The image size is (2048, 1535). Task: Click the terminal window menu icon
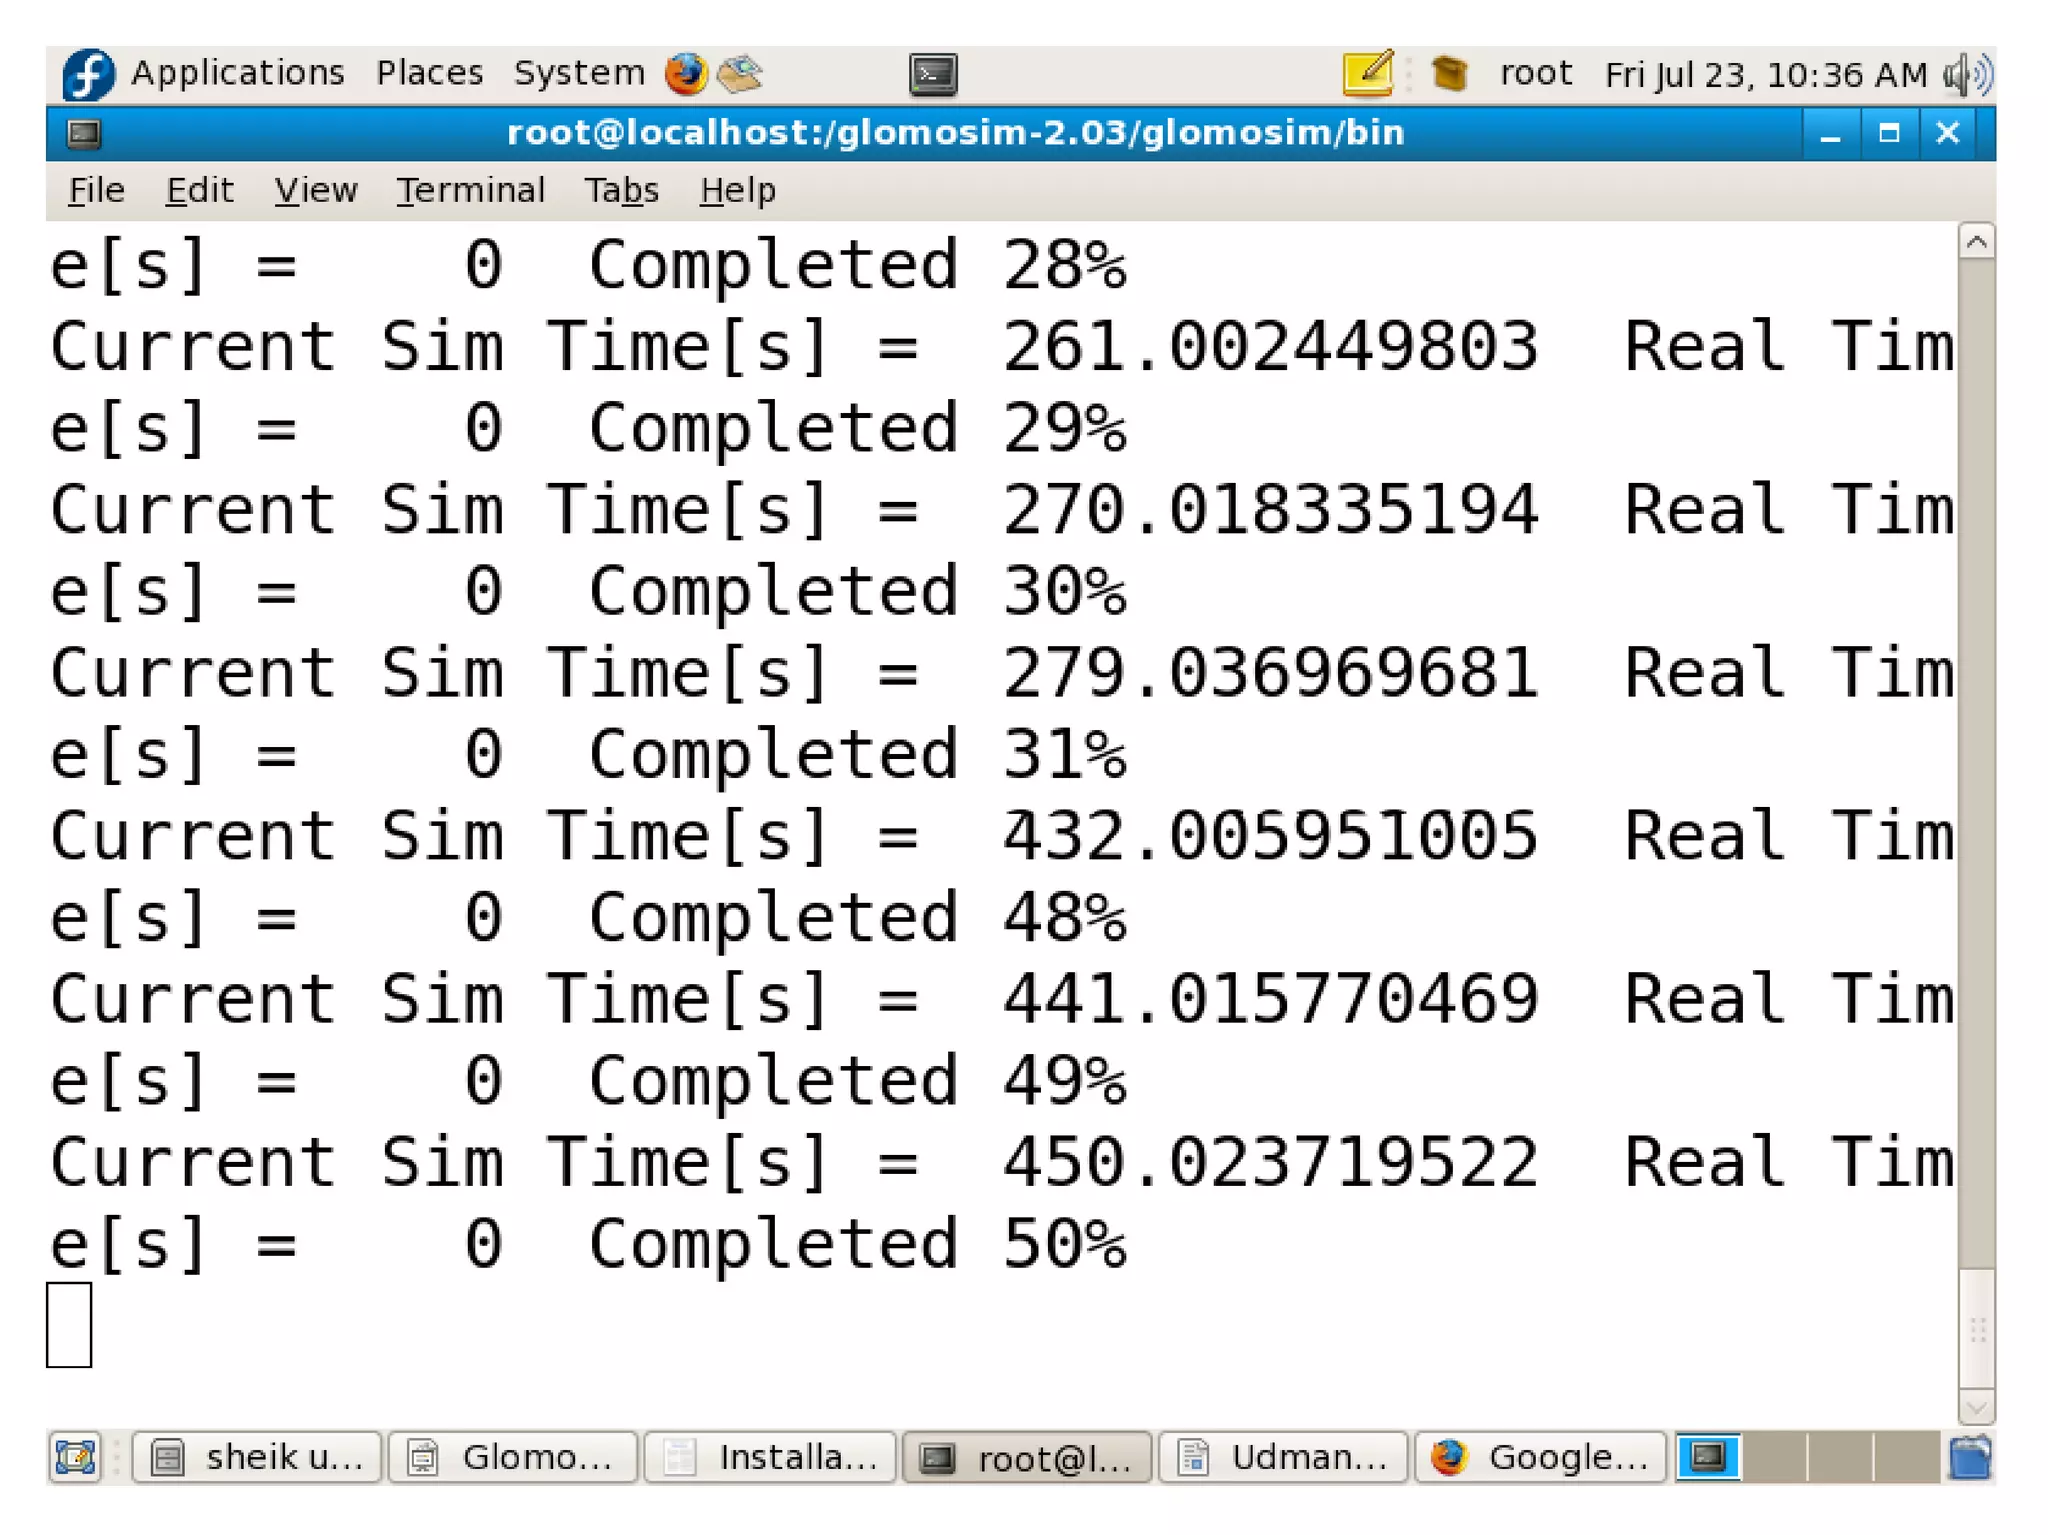pyautogui.click(x=84, y=133)
